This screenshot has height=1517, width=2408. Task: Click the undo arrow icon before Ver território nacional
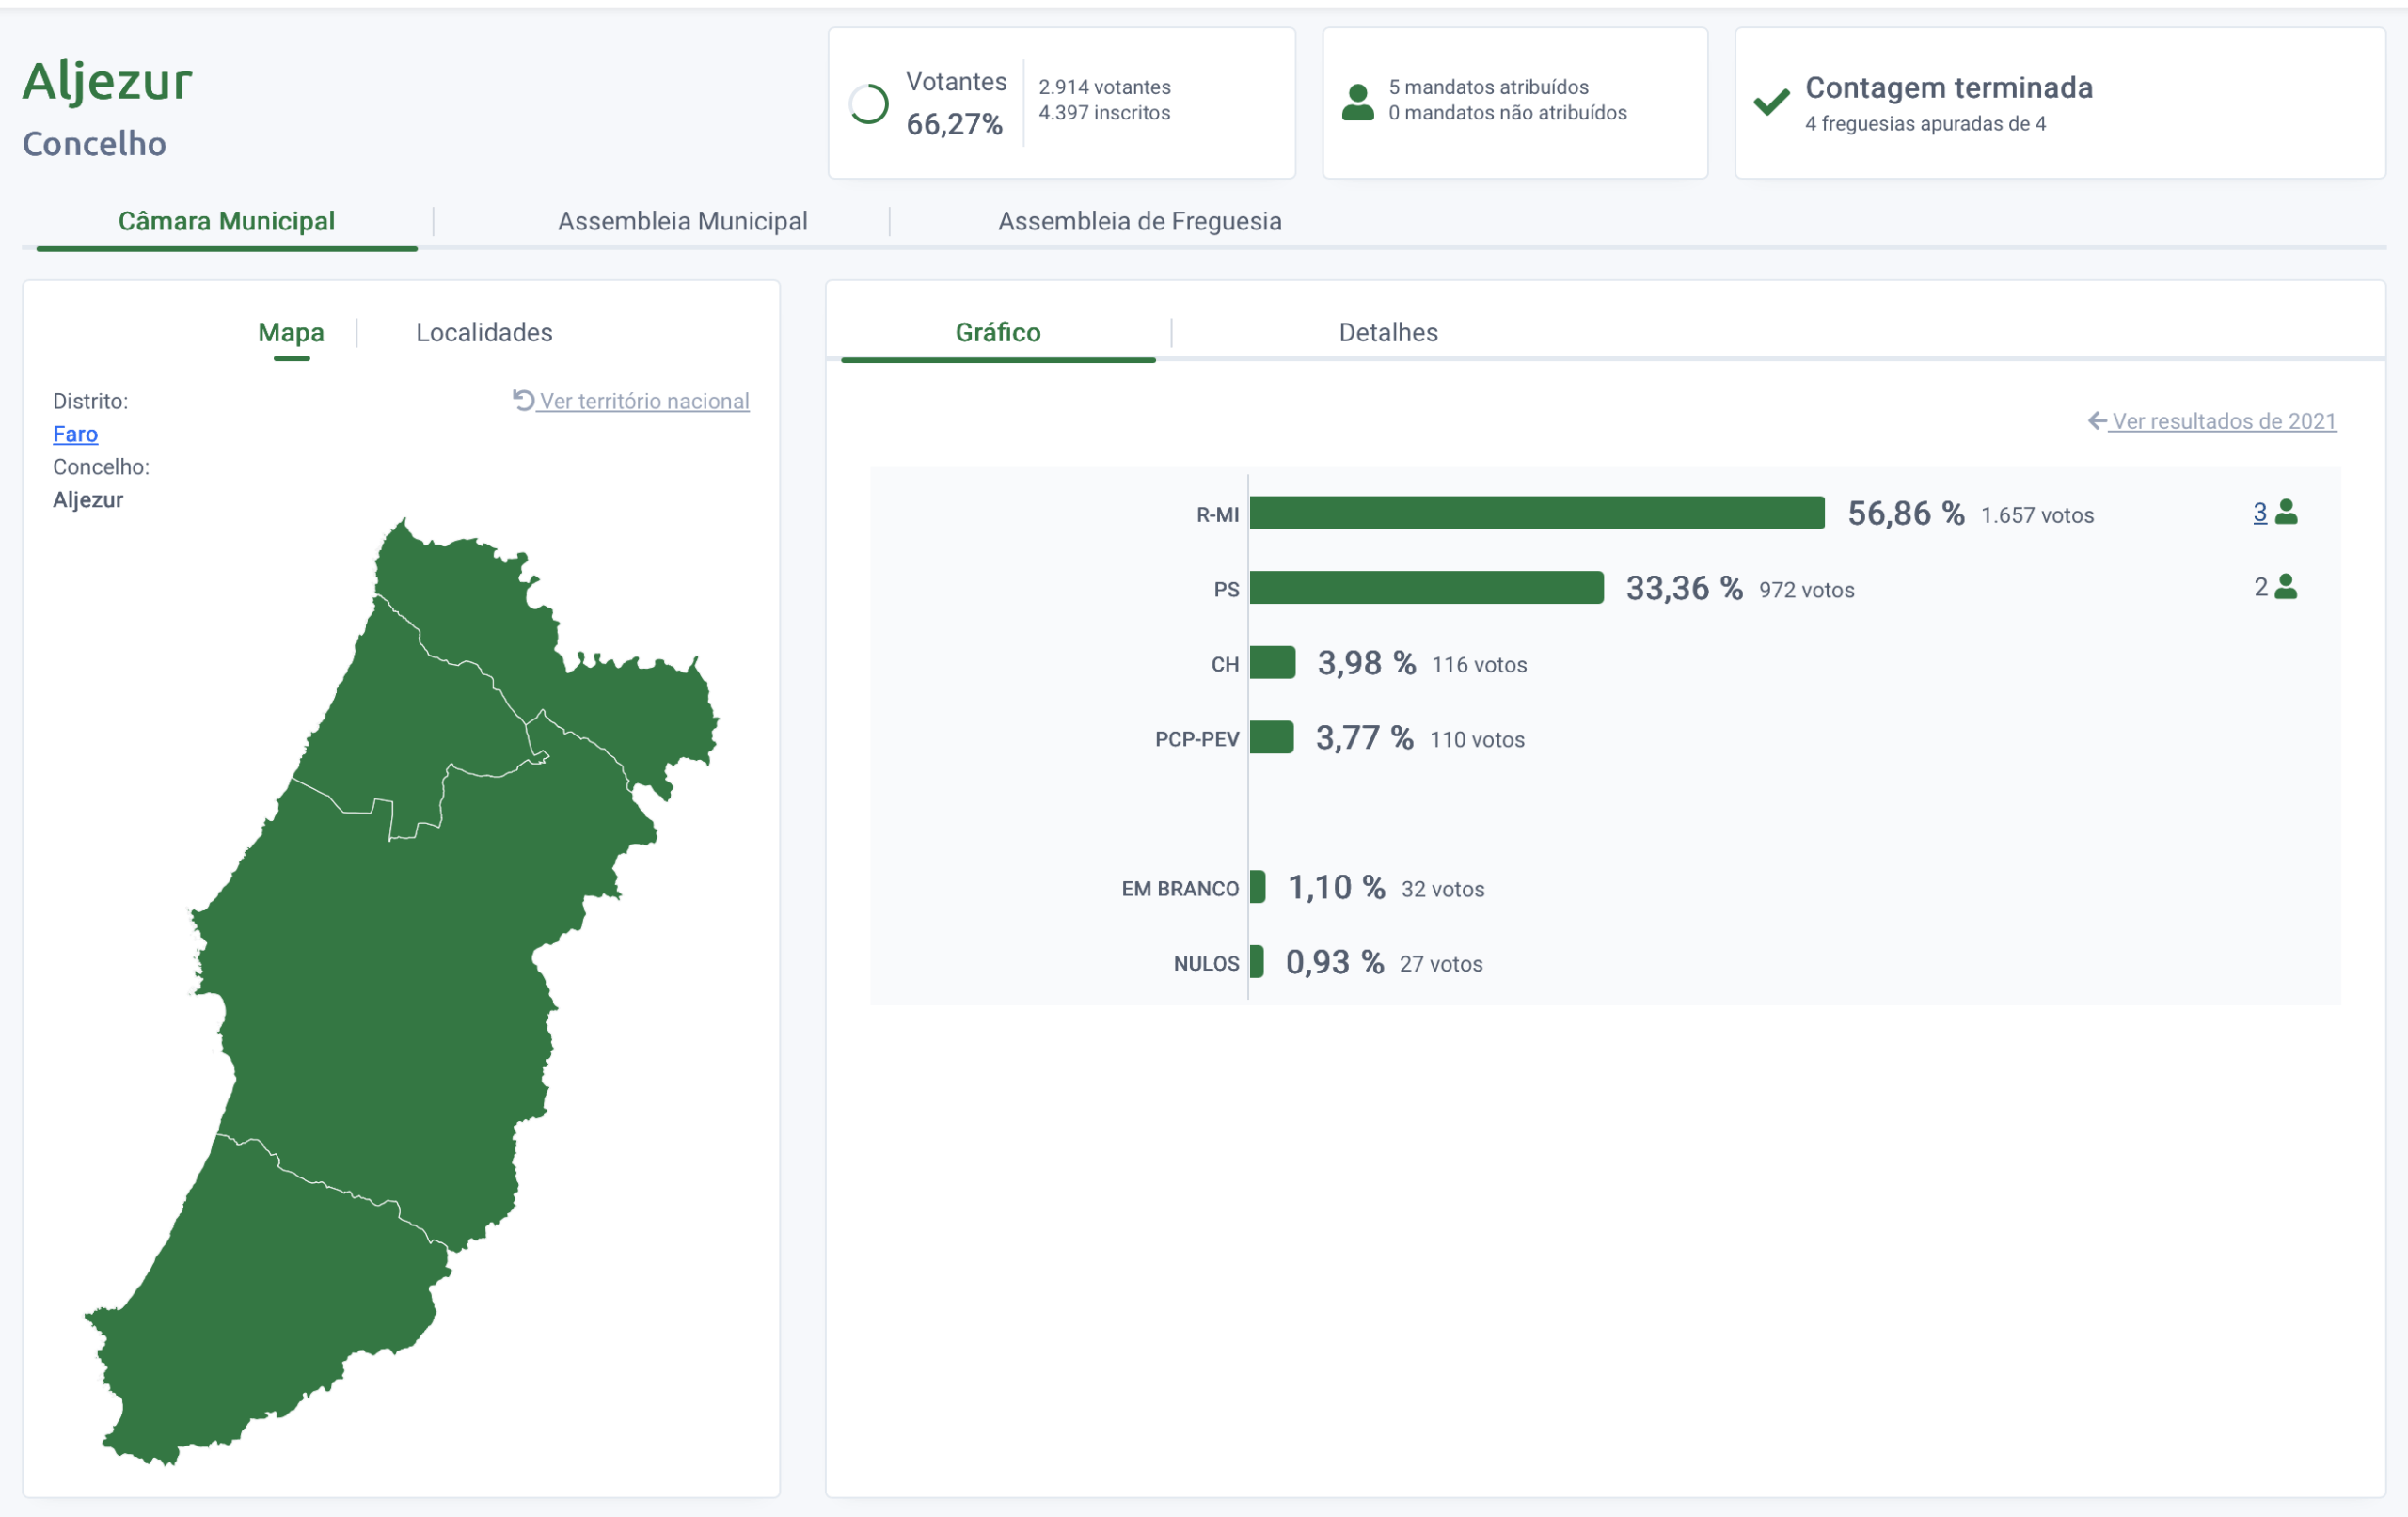tap(523, 400)
